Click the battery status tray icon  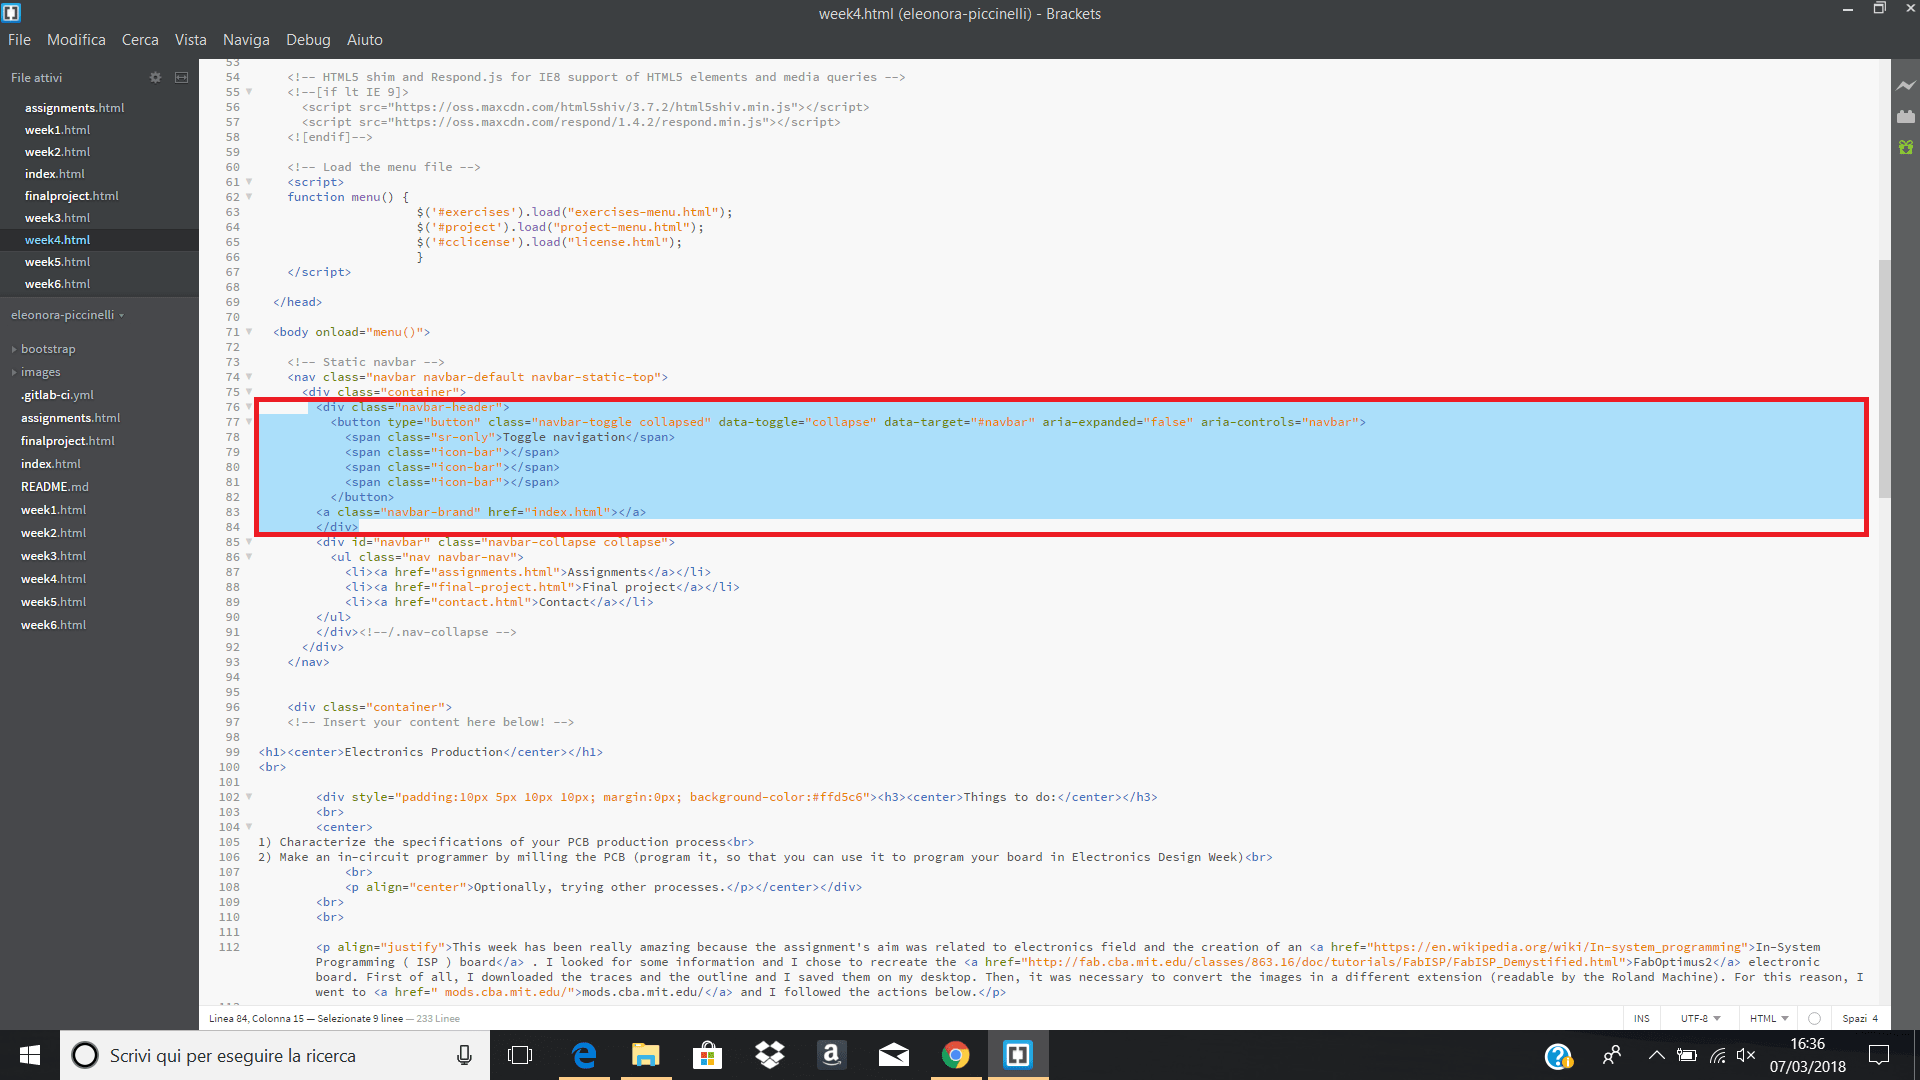(1687, 1055)
